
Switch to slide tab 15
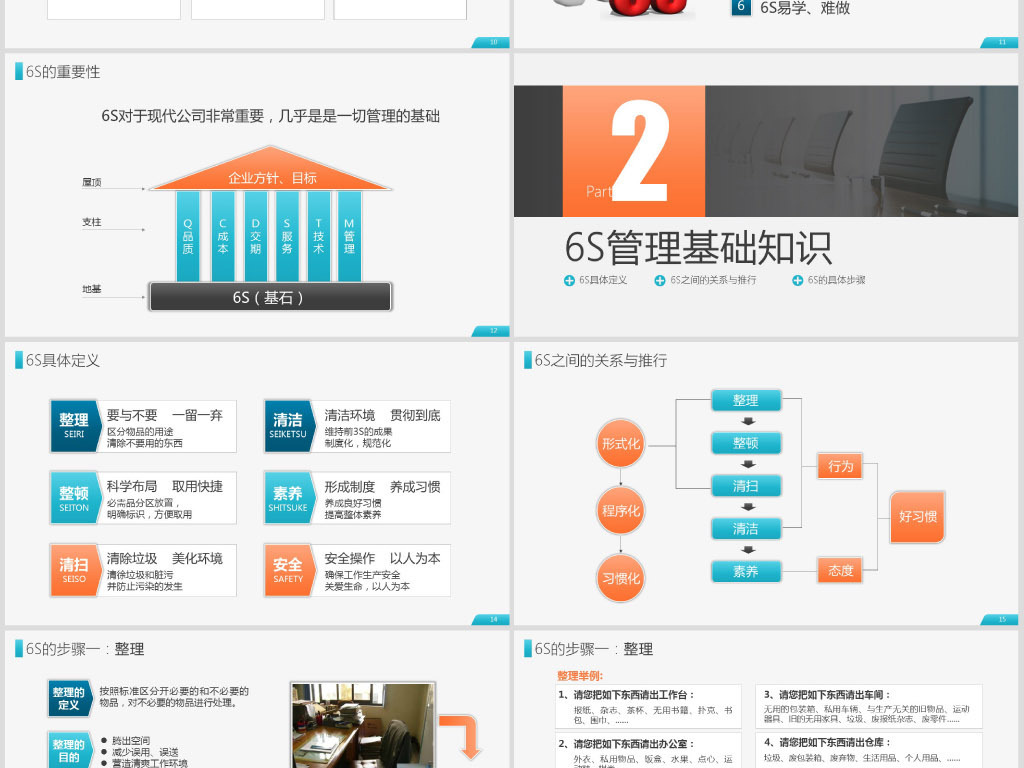1002,619
